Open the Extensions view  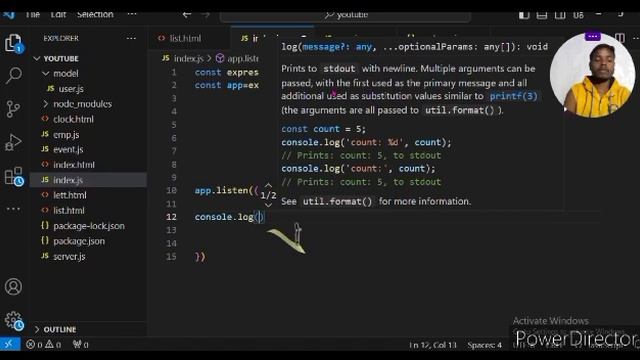click(x=14, y=176)
